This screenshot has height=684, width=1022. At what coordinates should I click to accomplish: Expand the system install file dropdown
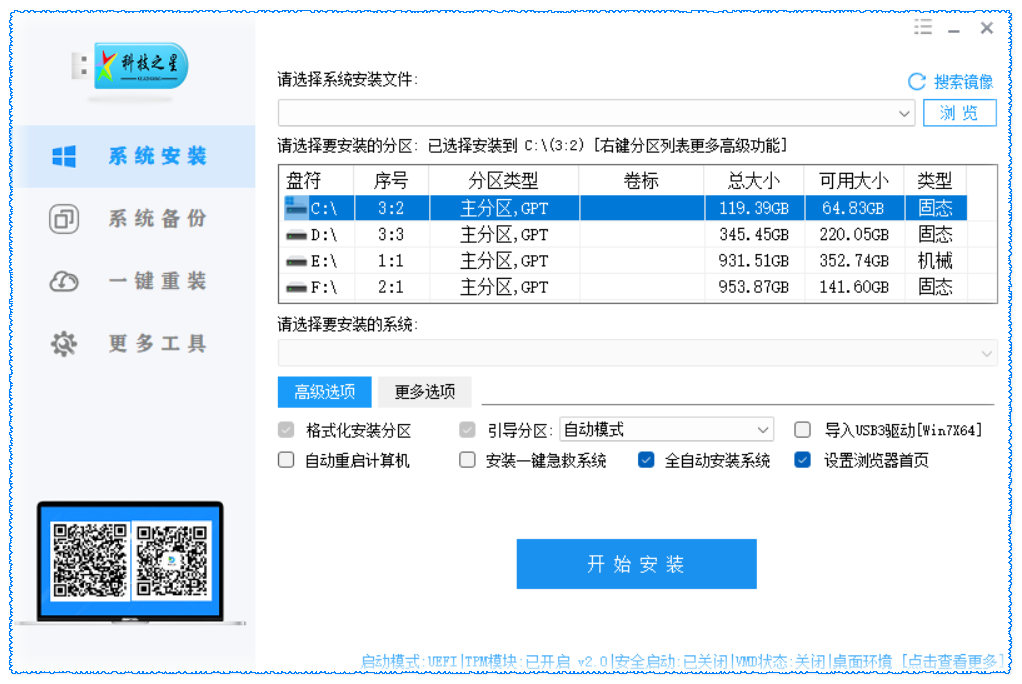click(x=904, y=113)
